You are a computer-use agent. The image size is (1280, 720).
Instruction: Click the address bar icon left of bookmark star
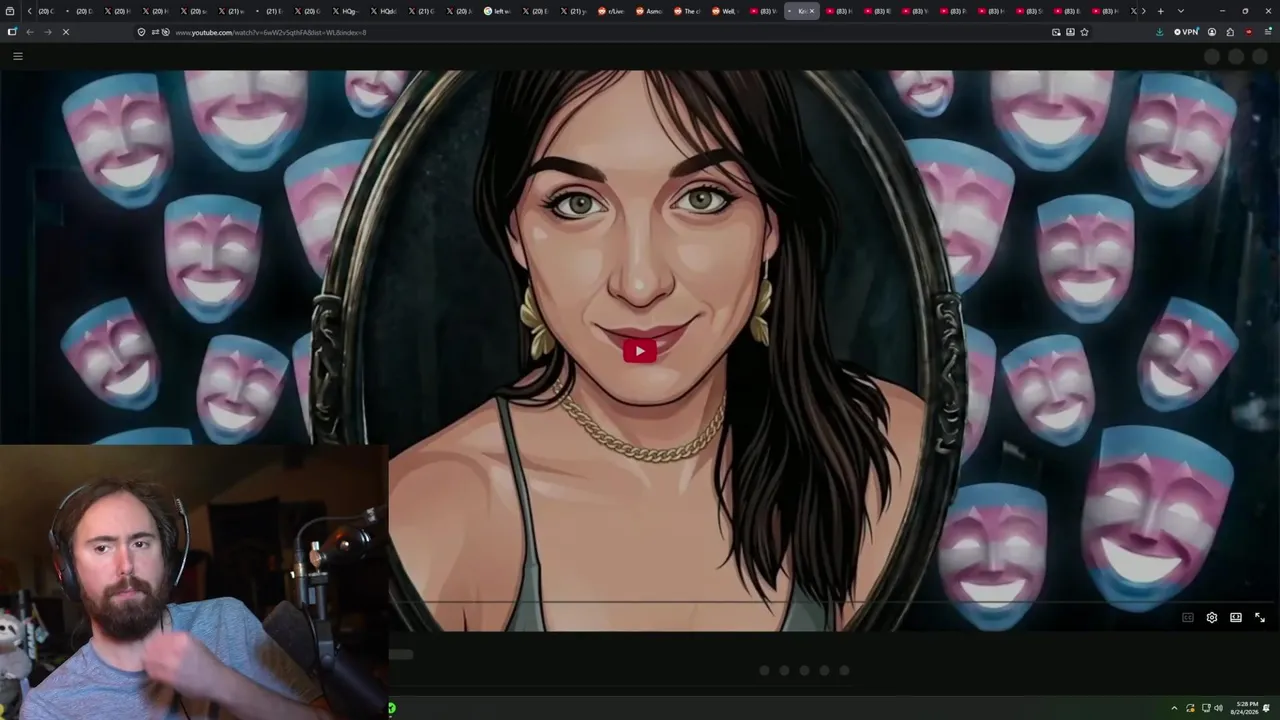pyautogui.click(x=1070, y=32)
